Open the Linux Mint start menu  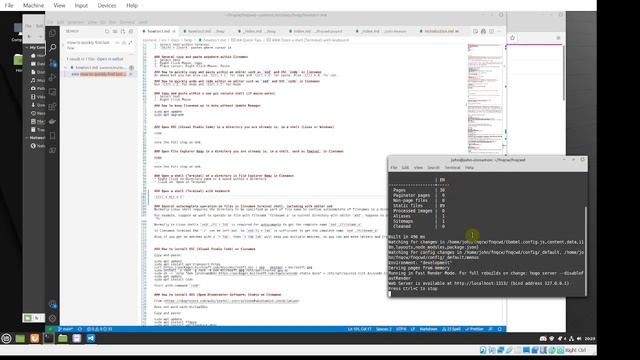pos(6,338)
